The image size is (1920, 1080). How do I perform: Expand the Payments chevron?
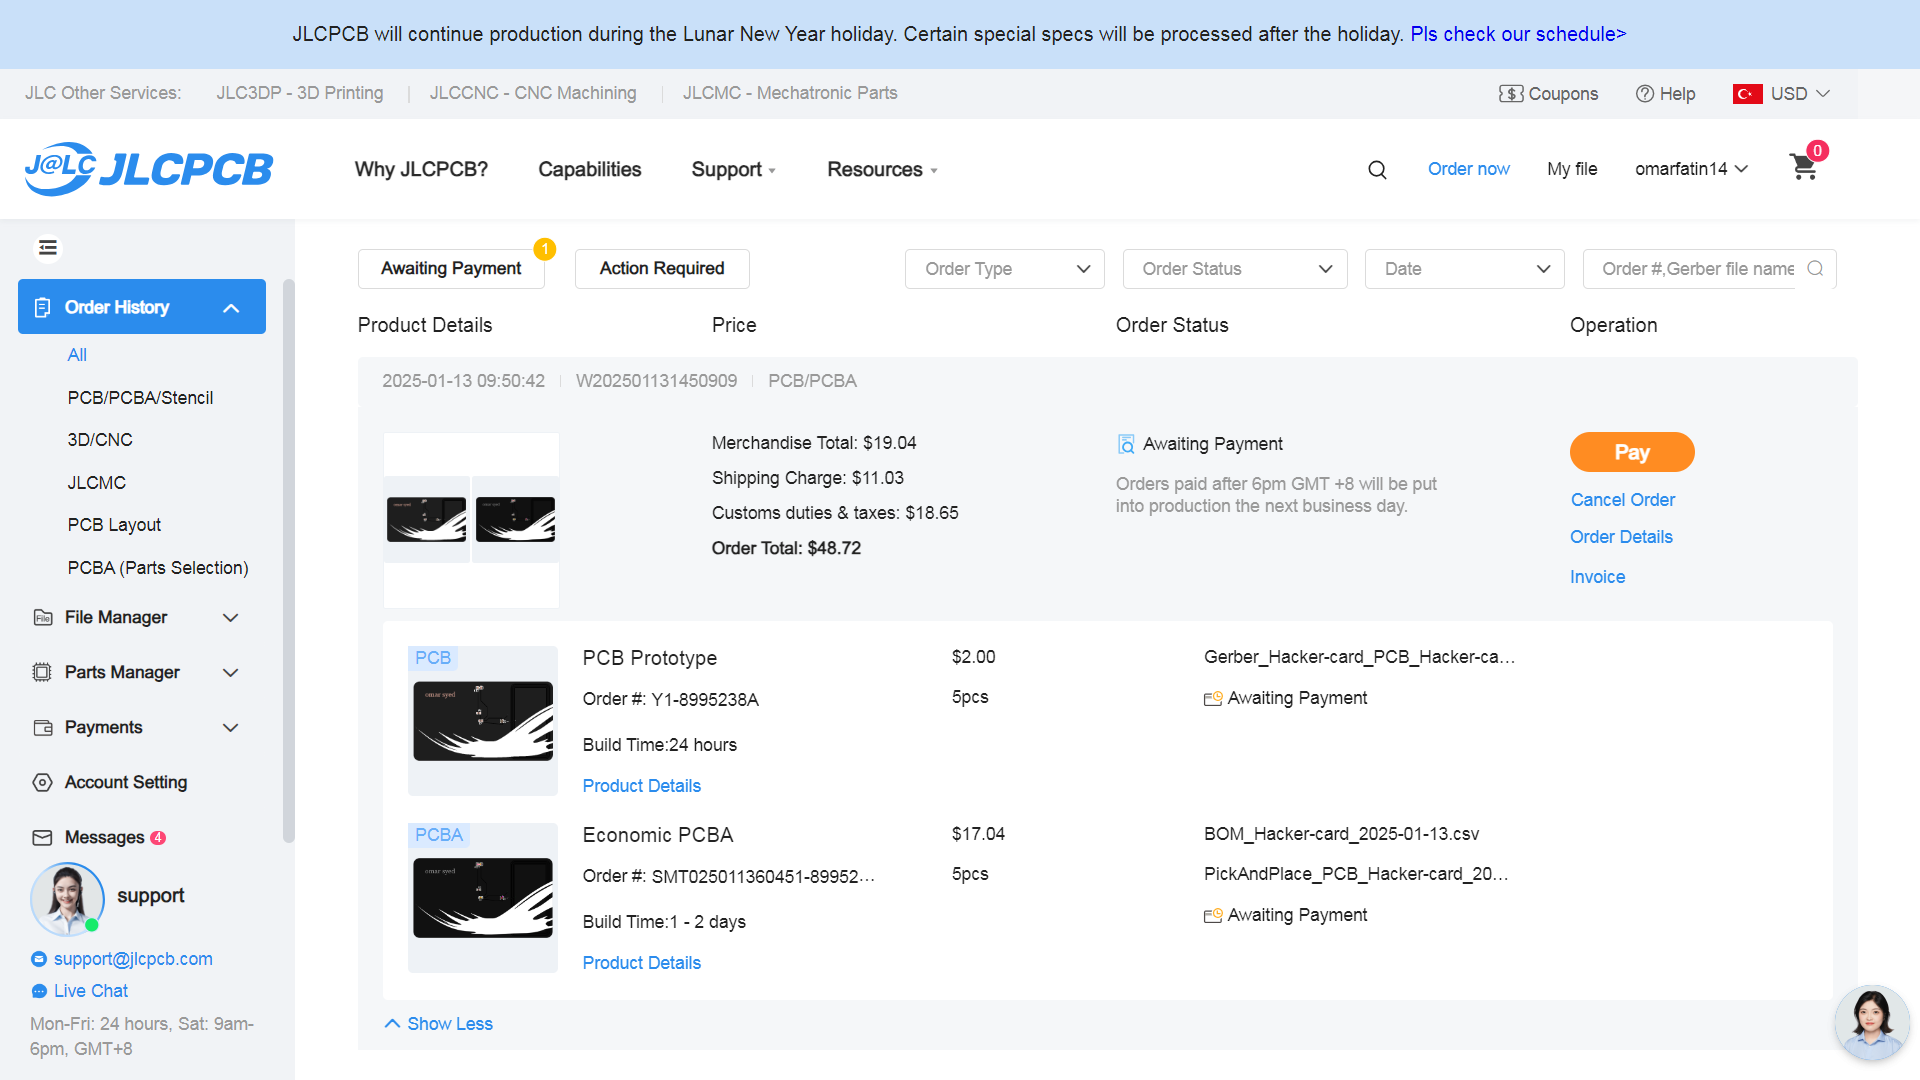[x=231, y=728]
